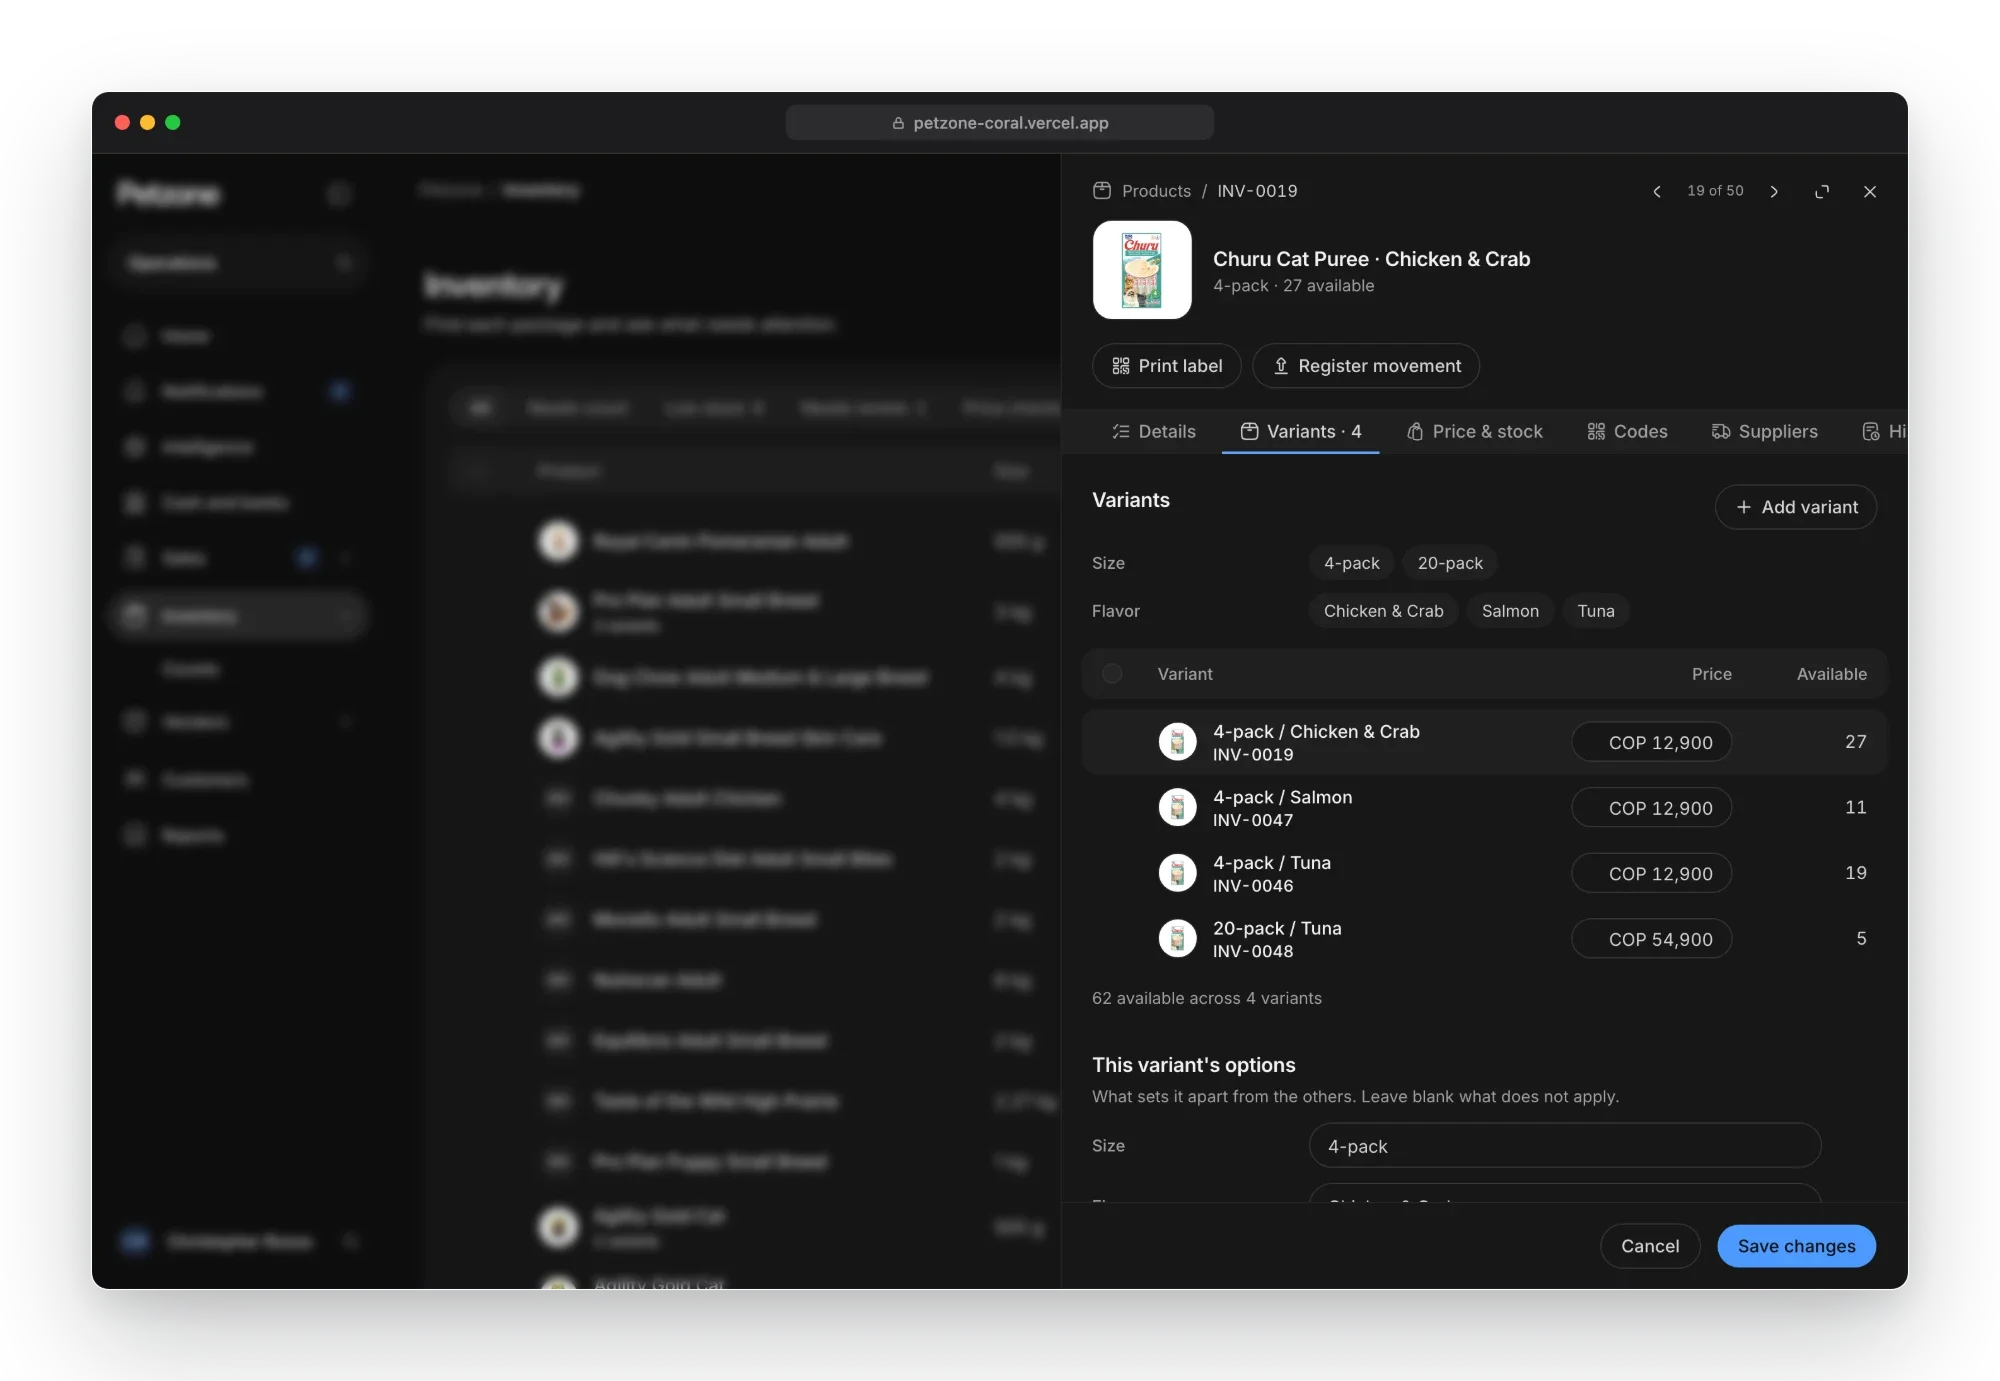Screen dimensions: 2000x1381
Task: Select the 4-pack chip in the Size options row
Action: tap(1351, 563)
